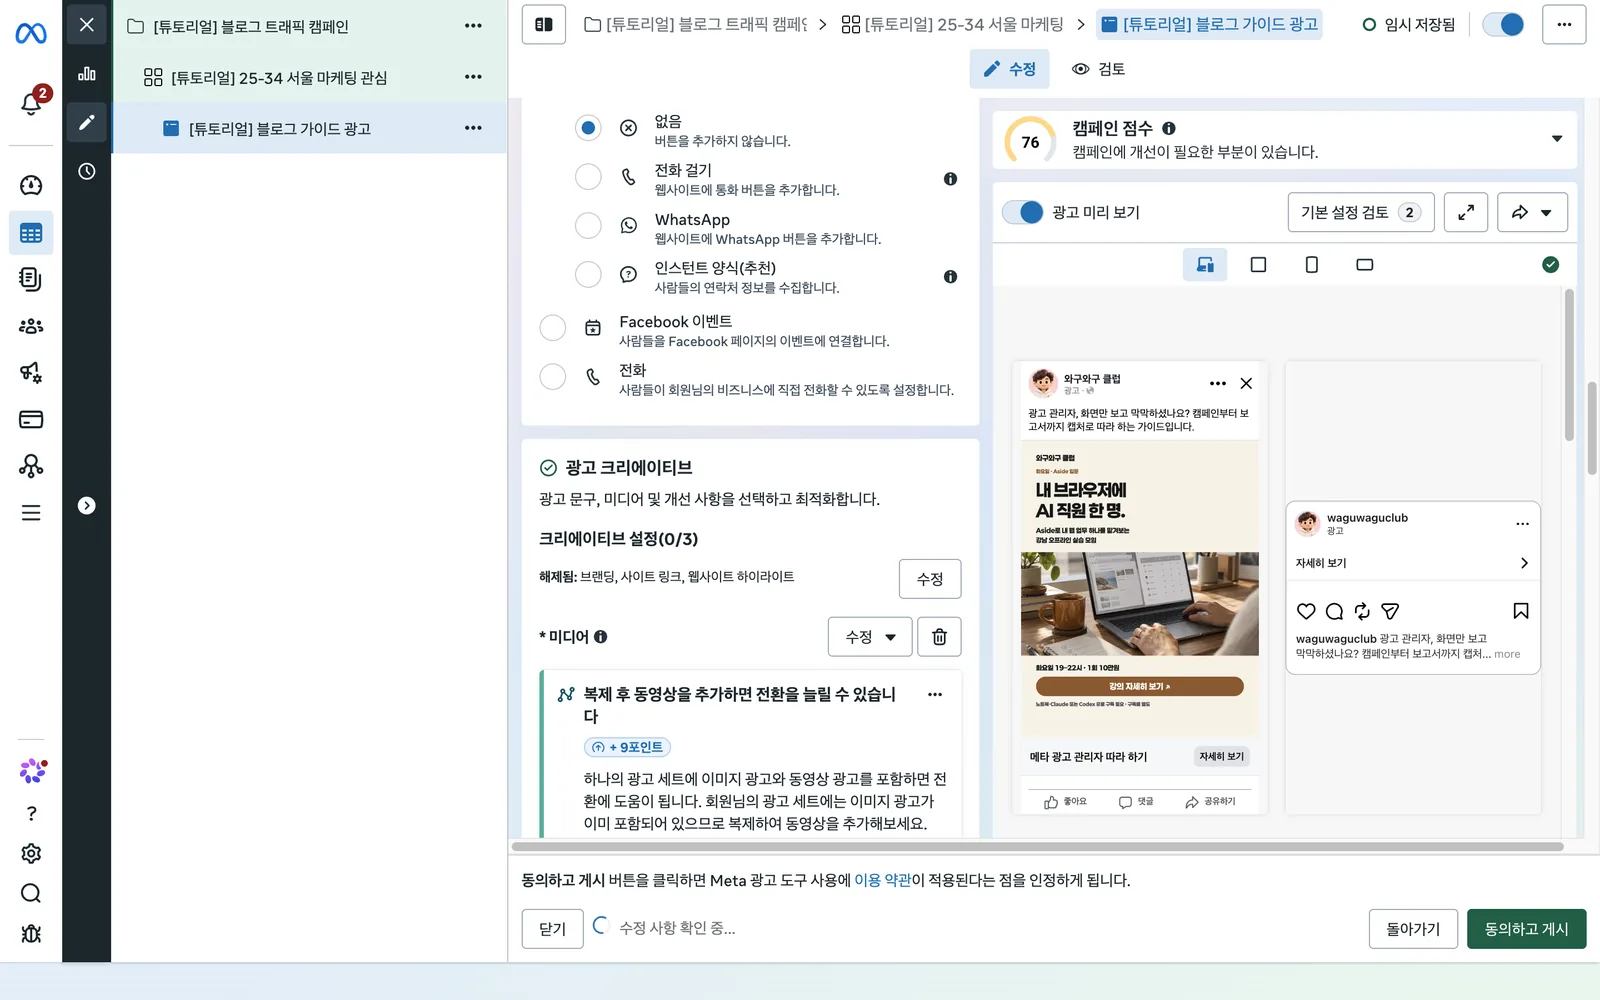
Task: Open the 미디어 수정 dropdown
Action: tap(870, 637)
